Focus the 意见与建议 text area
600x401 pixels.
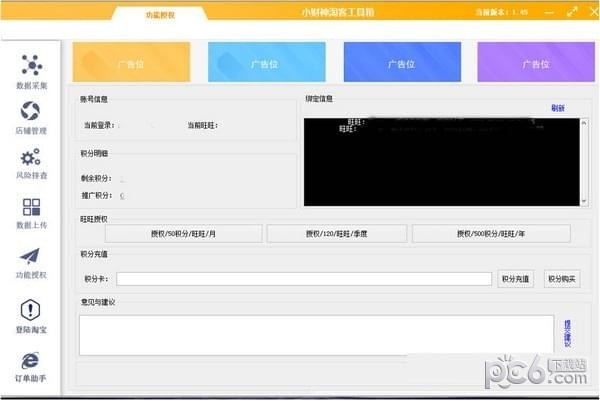pyautogui.click(x=316, y=335)
